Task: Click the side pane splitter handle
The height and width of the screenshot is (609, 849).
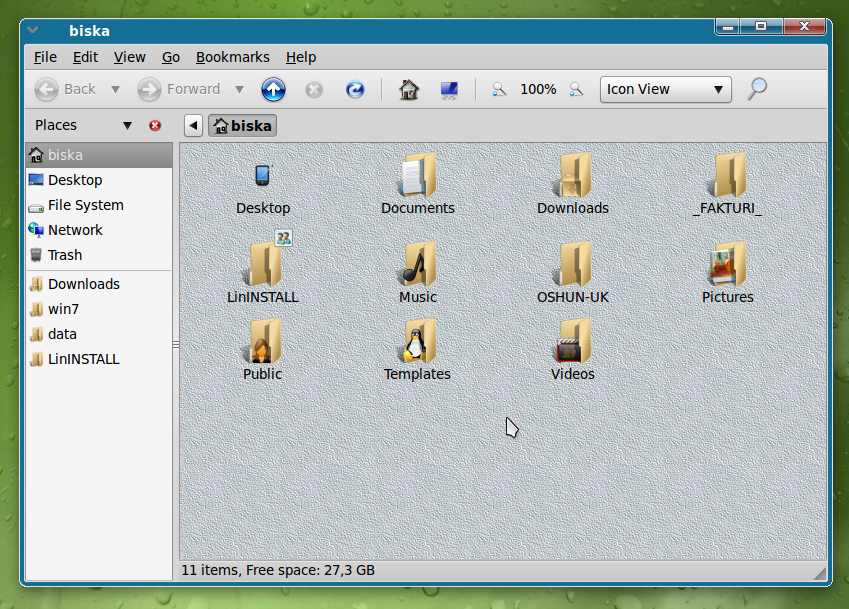Action: click(x=175, y=344)
